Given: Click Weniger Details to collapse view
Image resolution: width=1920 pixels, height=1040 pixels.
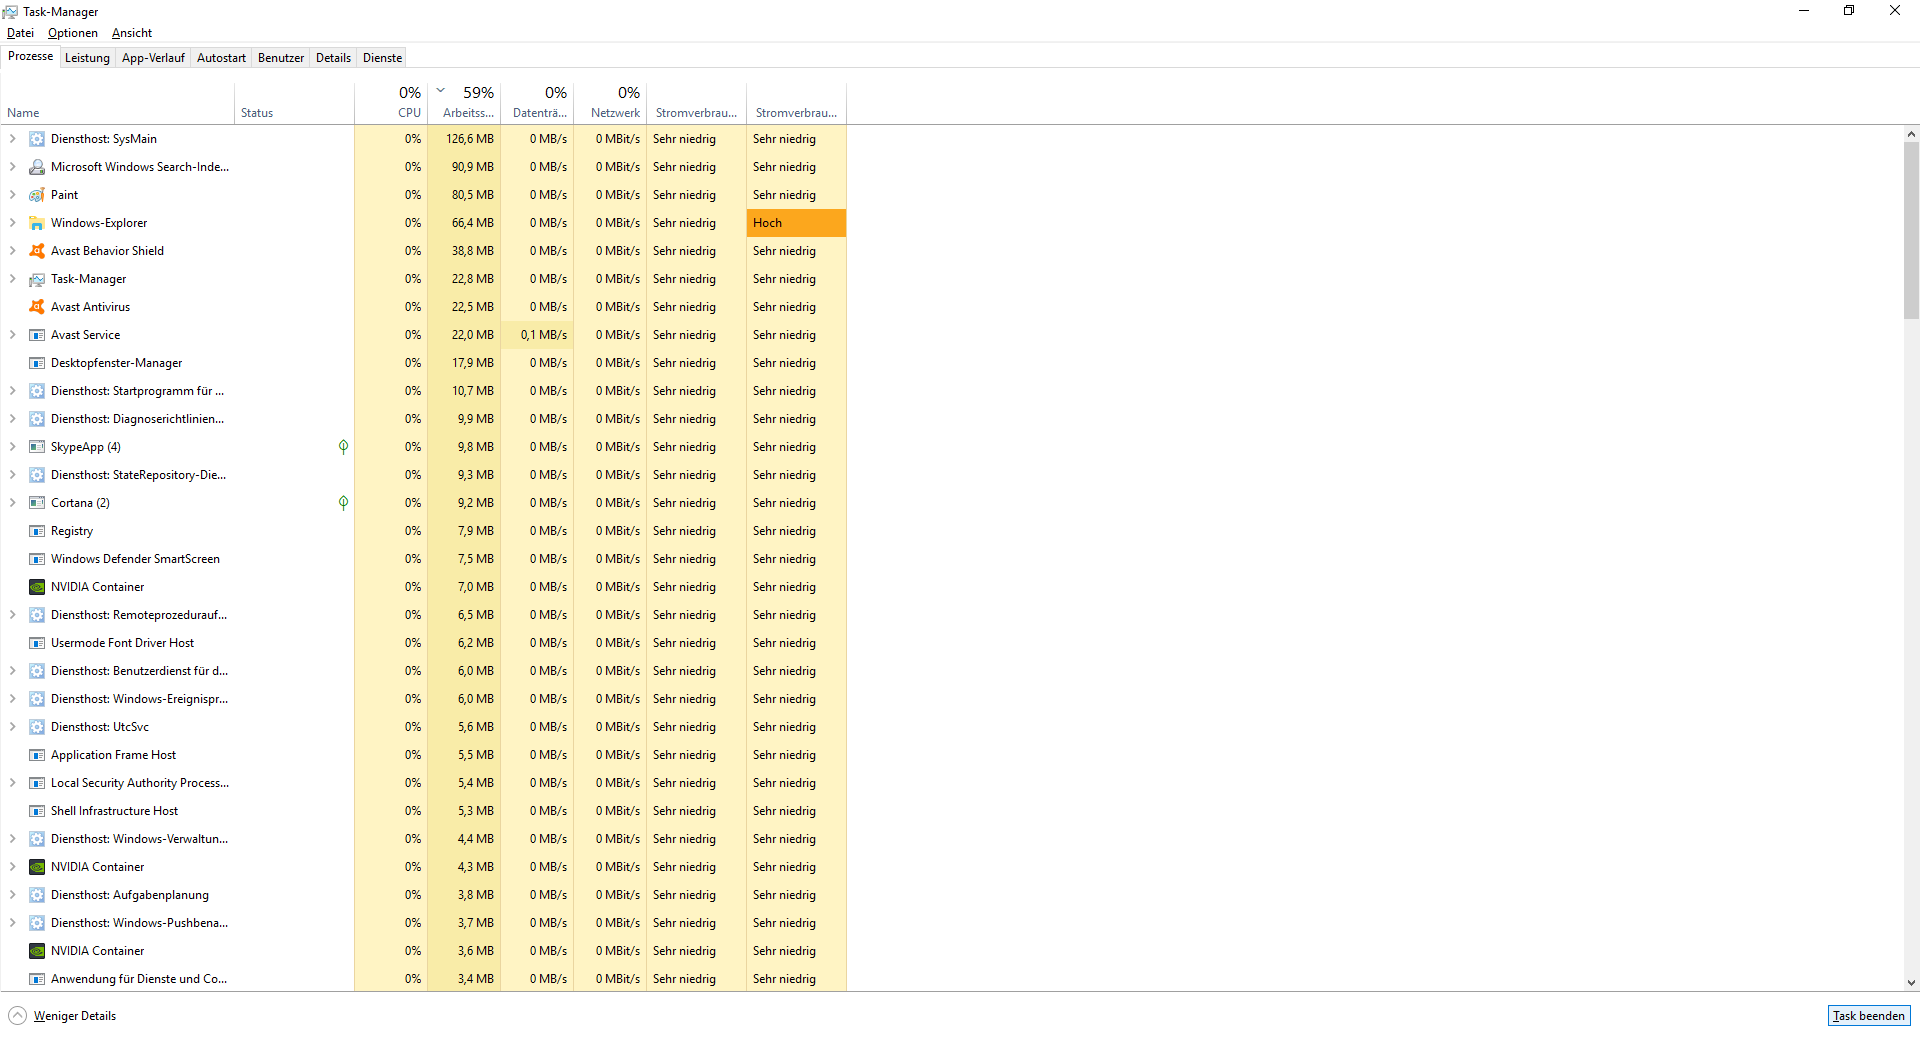Looking at the screenshot, I should [x=63, y=1016].
